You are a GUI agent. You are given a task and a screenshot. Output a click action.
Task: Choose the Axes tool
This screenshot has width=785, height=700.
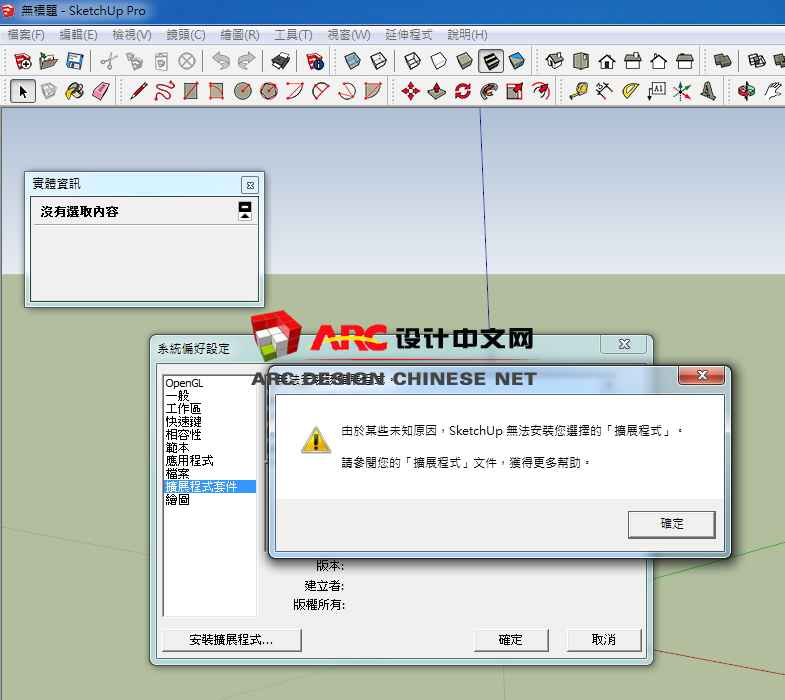point(682,92)
